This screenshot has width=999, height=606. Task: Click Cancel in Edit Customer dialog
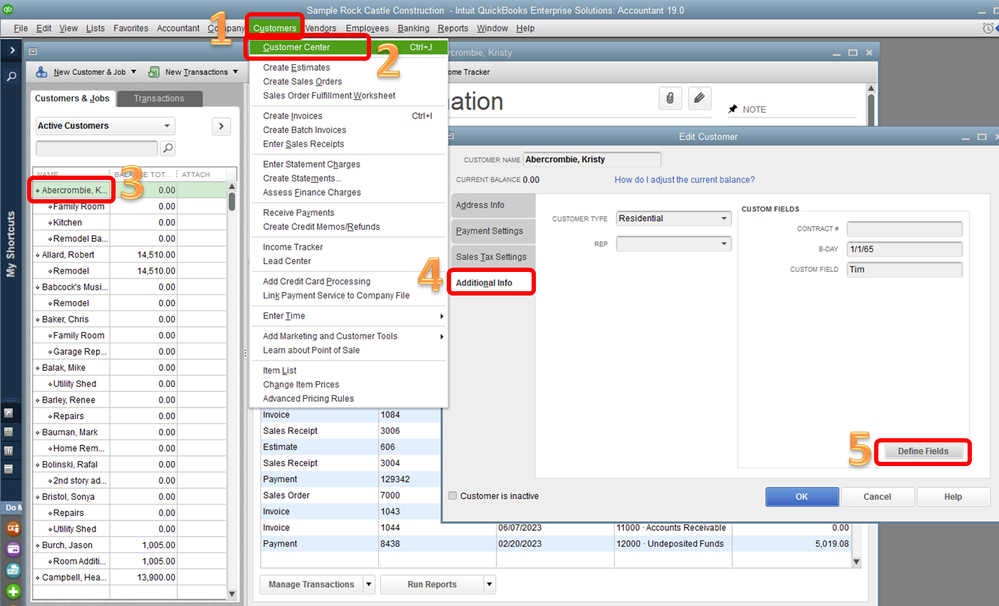click(x=877, y=496)
